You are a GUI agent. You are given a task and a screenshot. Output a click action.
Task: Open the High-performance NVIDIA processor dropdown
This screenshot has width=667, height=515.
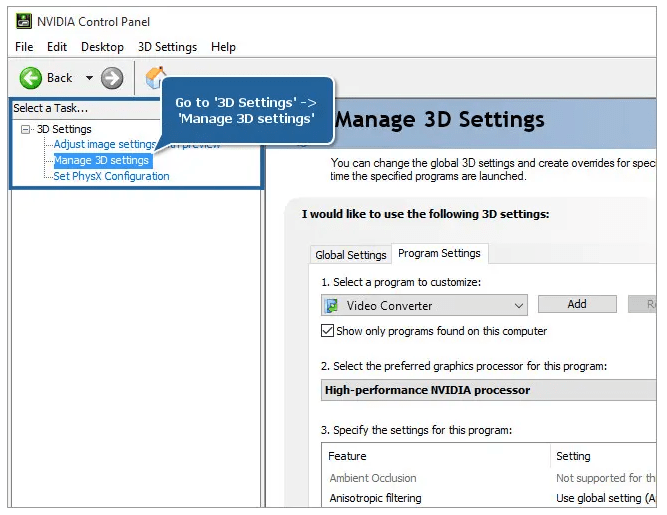tap(488, 390)
